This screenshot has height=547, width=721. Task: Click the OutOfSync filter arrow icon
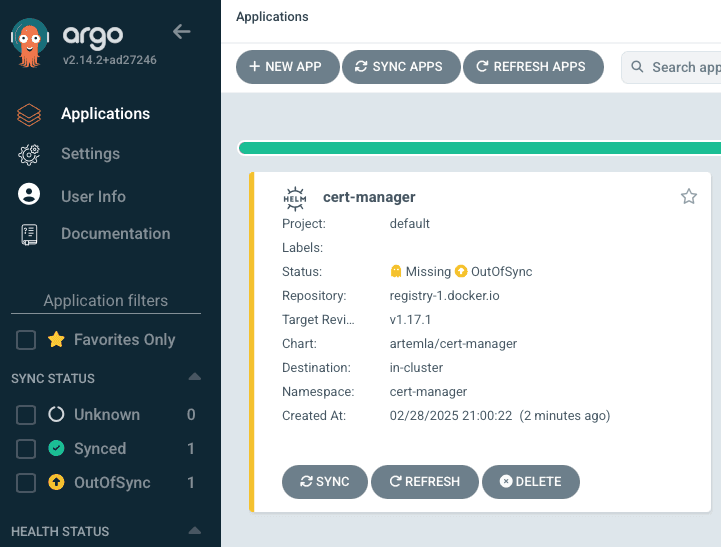(x=56, y=482)
